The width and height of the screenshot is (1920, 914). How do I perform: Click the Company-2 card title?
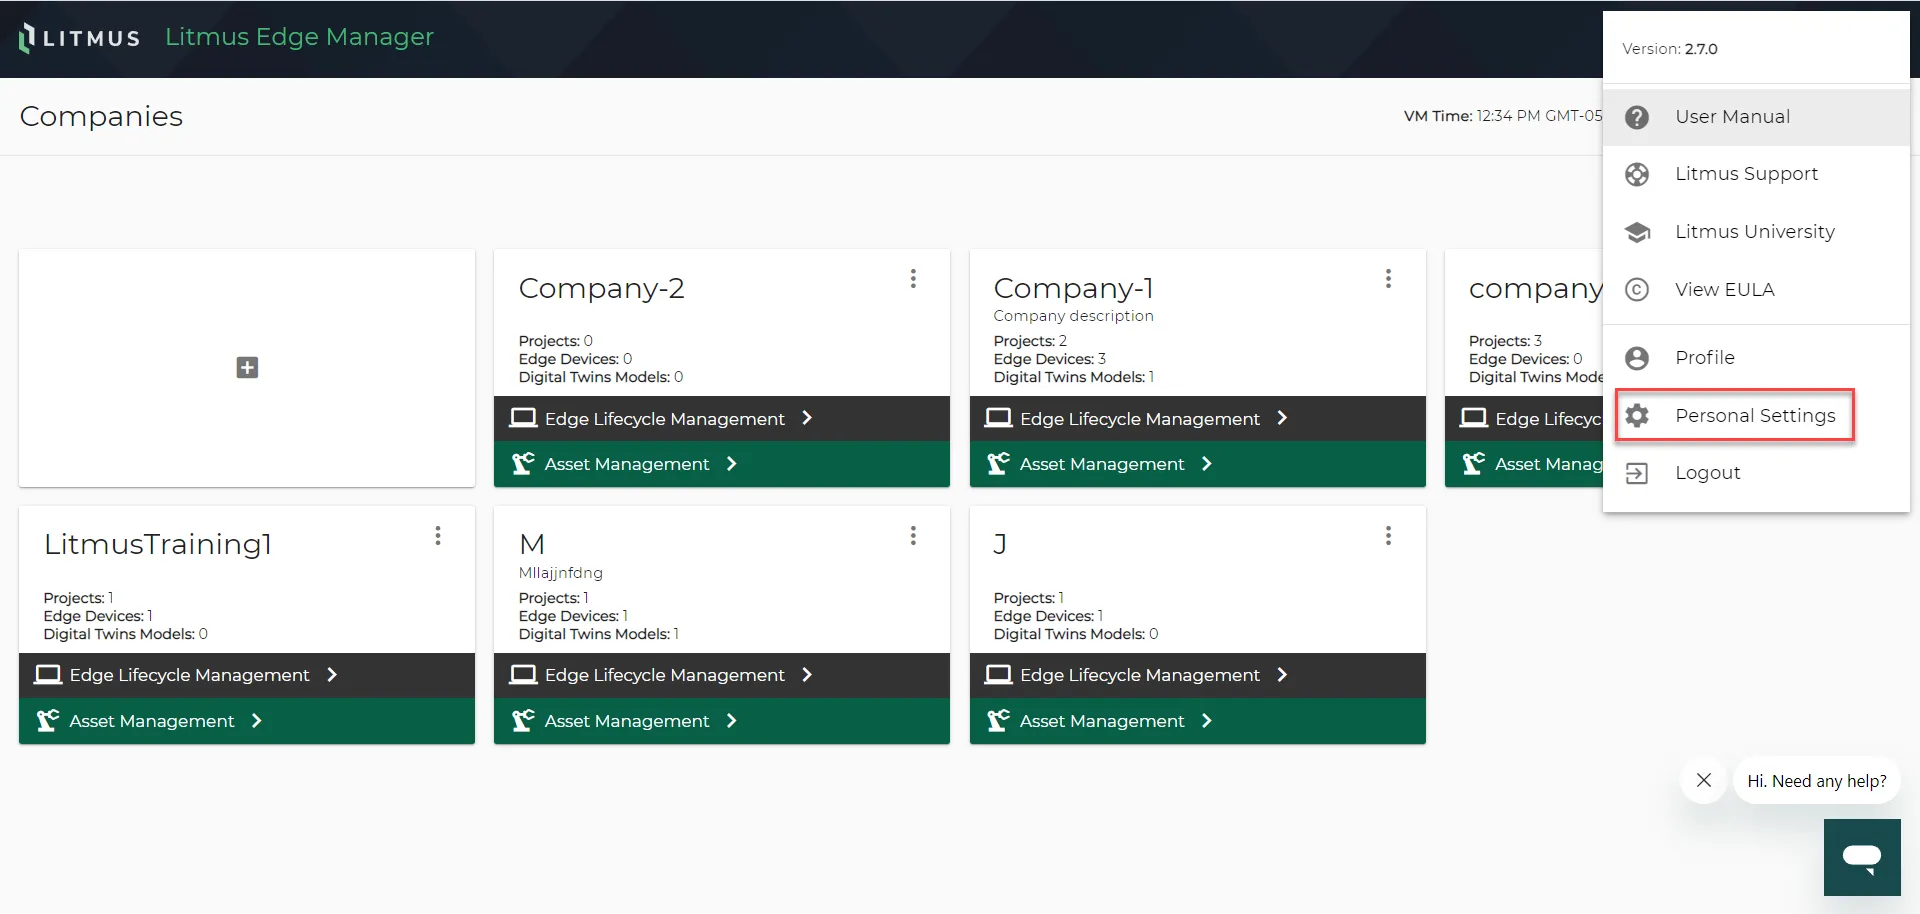601,288
